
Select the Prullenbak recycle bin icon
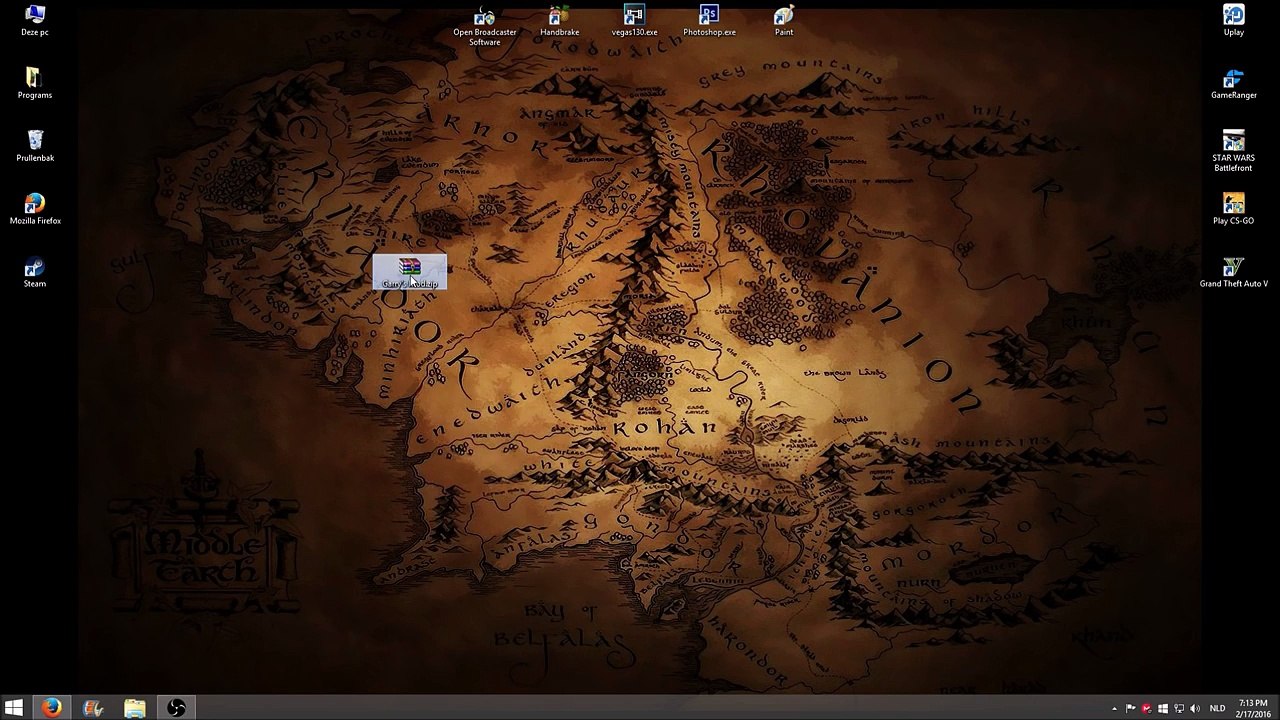click(35, 146)
